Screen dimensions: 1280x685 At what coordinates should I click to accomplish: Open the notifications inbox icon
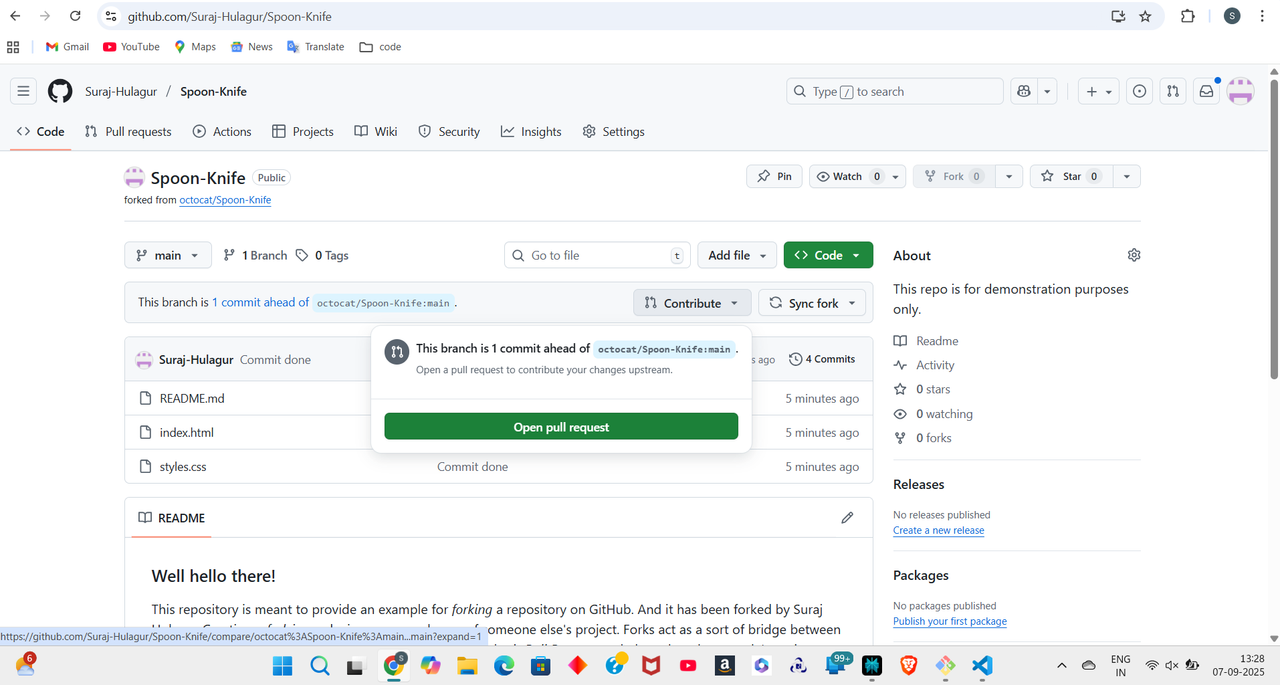(1206, 91)
